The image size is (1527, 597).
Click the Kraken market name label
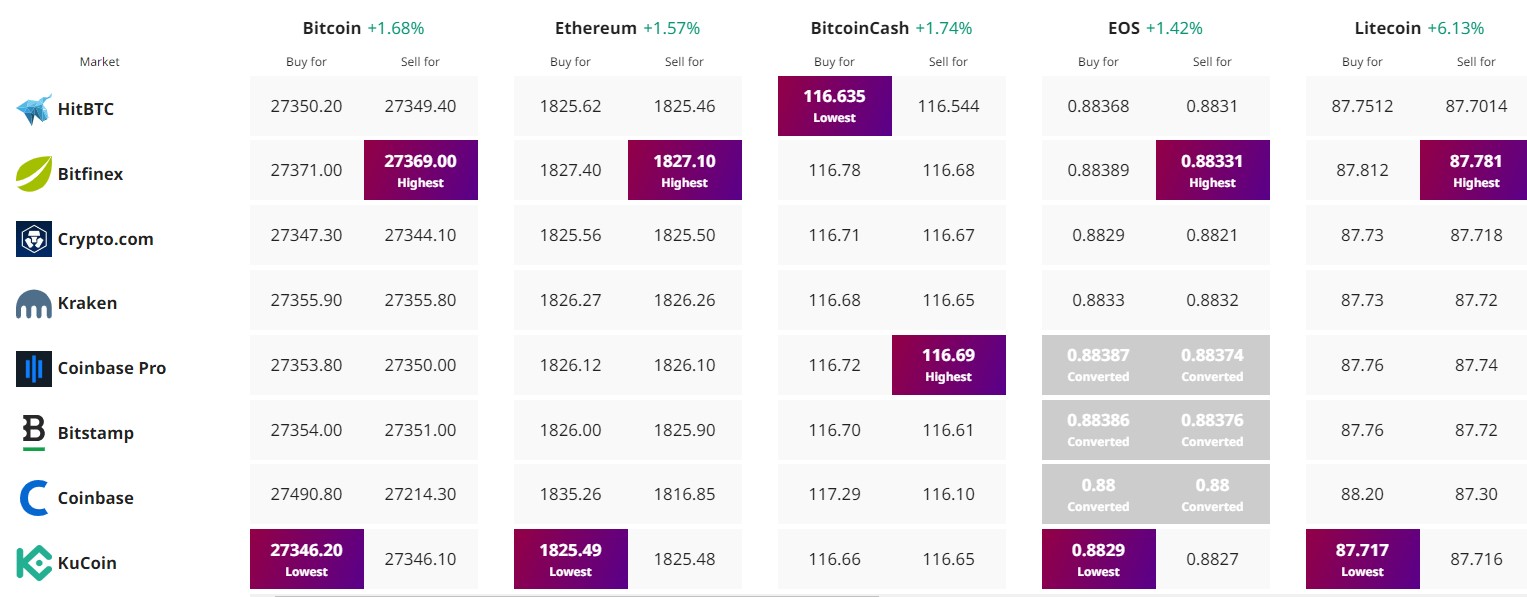point(87,303)
